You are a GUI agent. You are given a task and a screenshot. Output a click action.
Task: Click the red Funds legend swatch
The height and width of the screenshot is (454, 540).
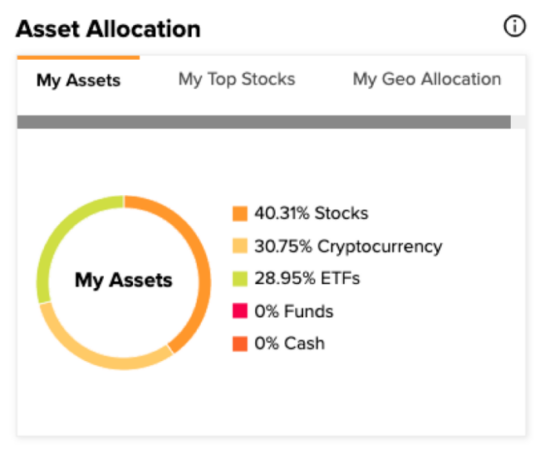(x=240, y=311)
